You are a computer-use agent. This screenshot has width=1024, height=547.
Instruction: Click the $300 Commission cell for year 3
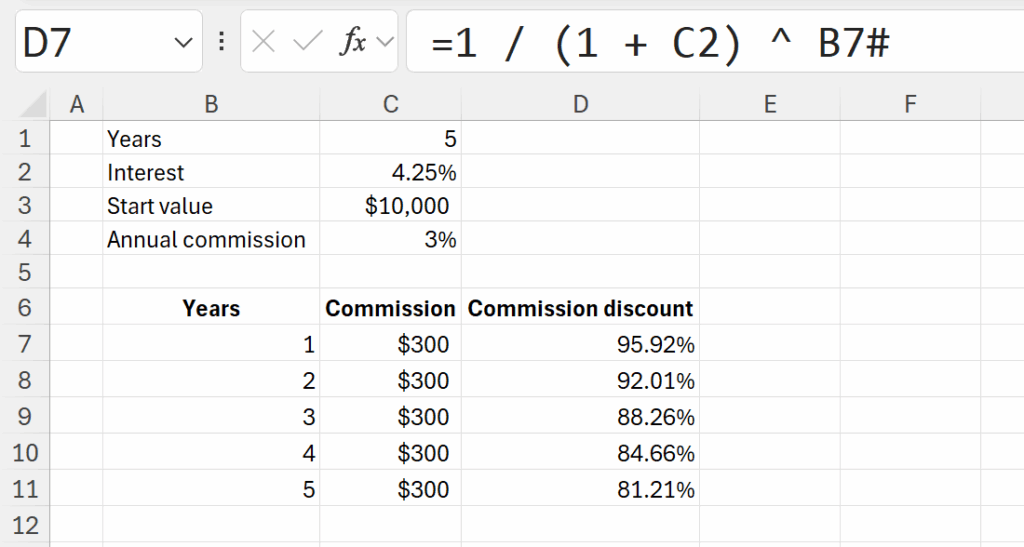point(390,417)
